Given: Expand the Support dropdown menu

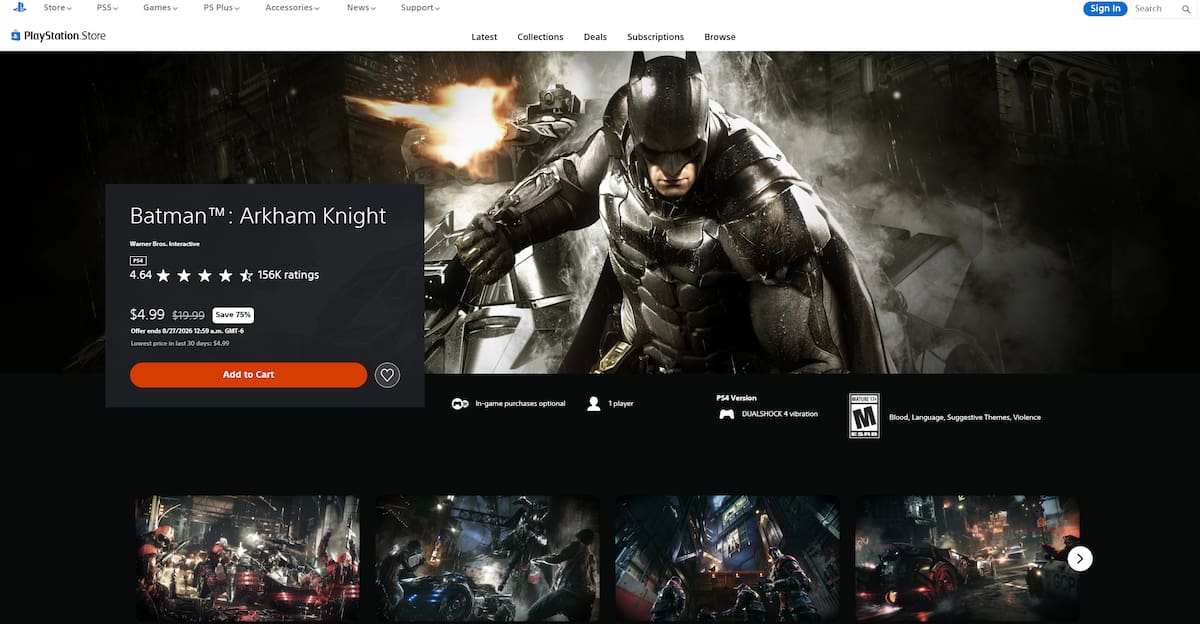Looking at the screenshot, I should pos(420,8).
